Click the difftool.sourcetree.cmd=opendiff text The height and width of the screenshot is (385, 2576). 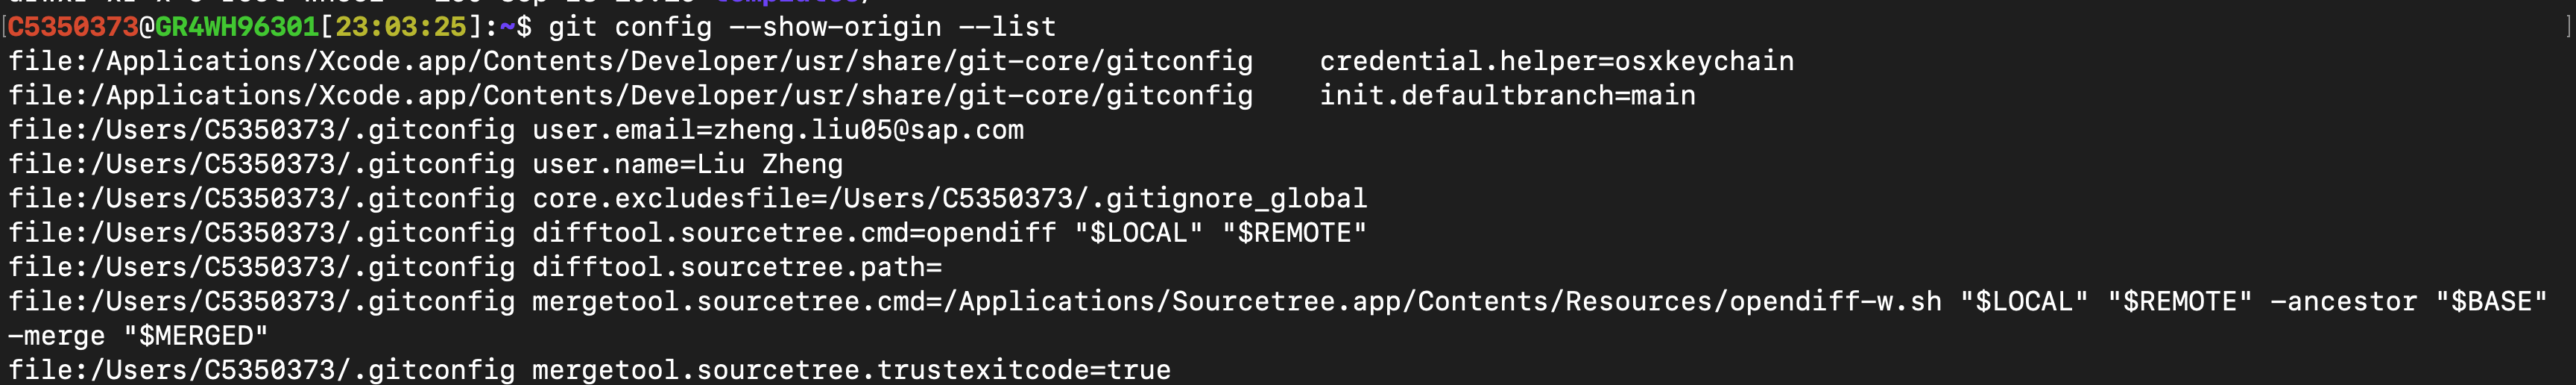(793, 233)
